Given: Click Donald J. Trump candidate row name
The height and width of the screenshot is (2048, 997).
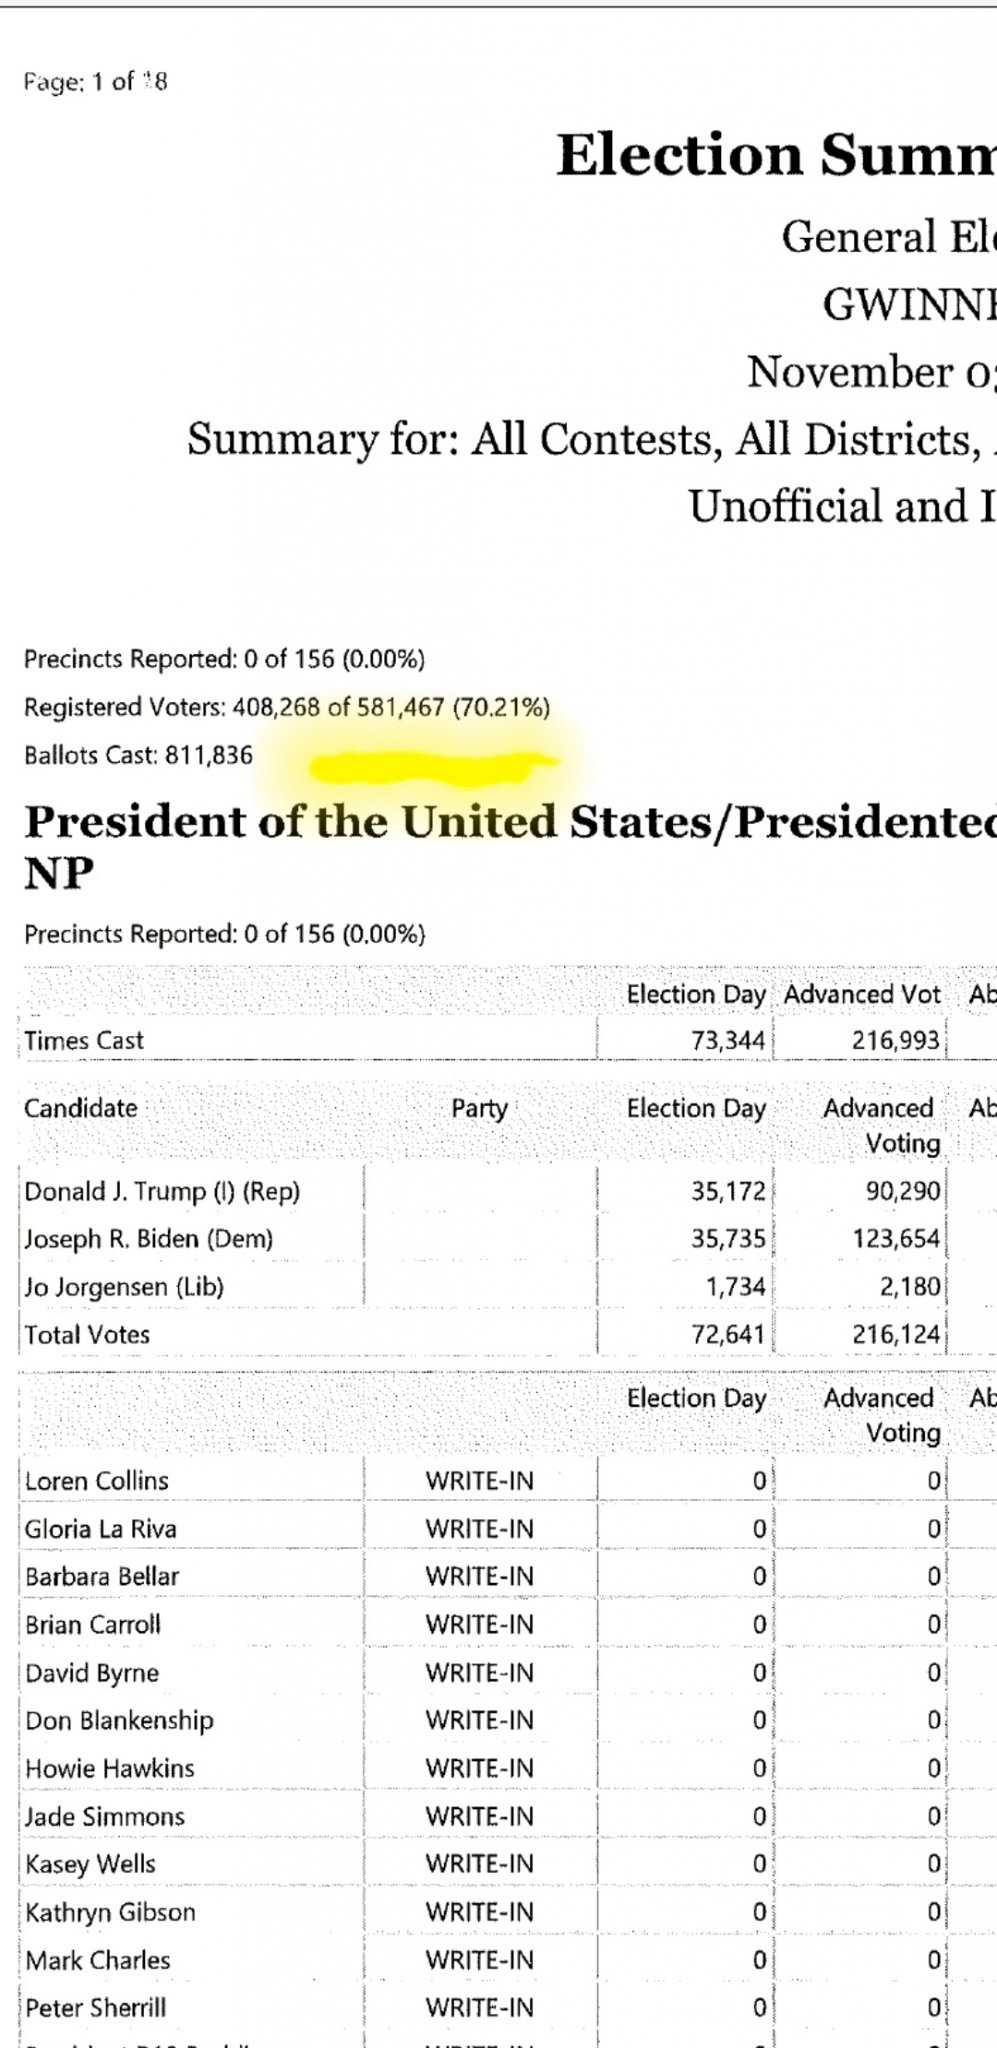Looking at the screenshot, I should pyautogui.click(x=162, y=1191).
